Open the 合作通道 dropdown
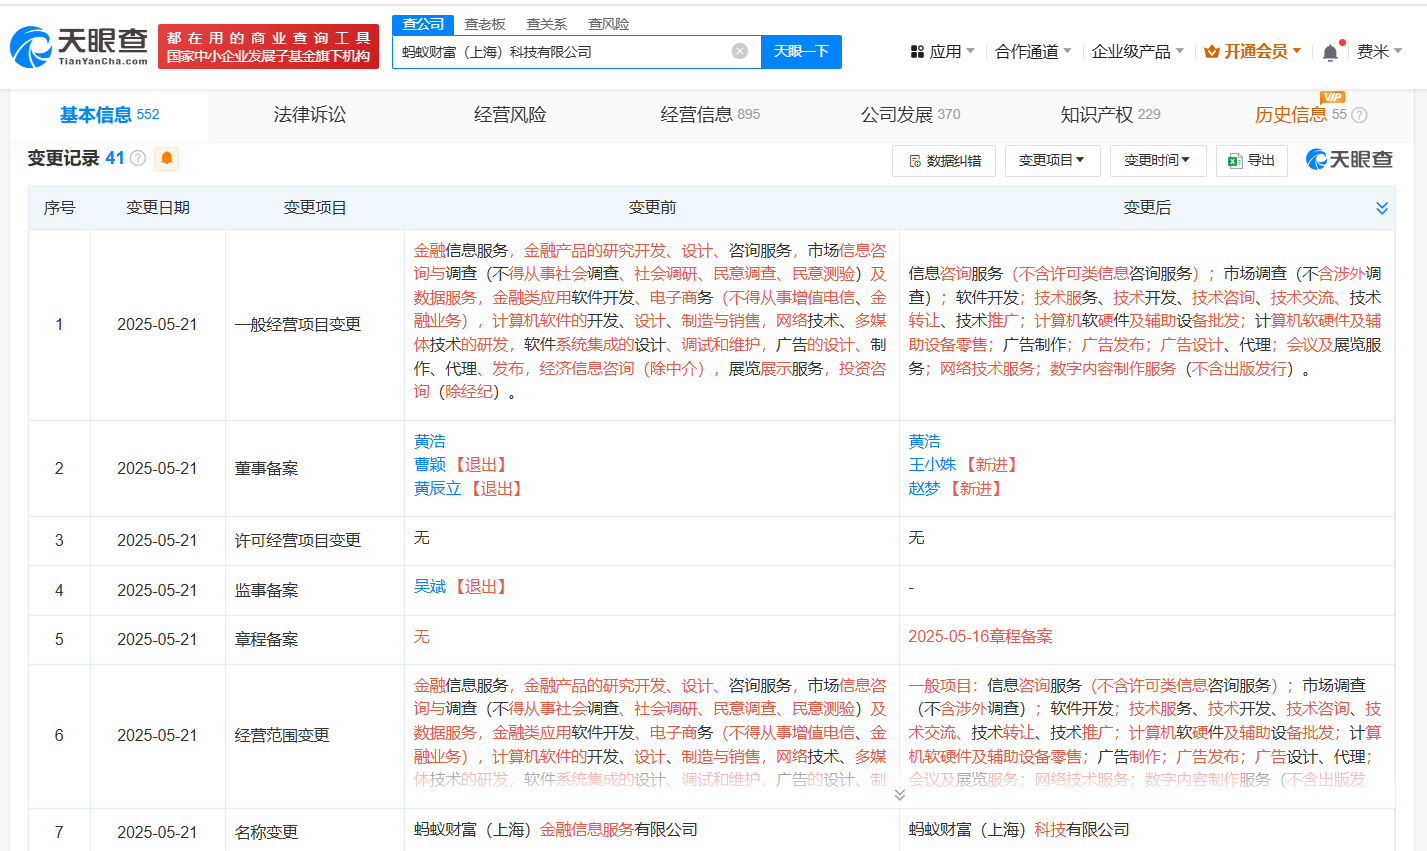 (x=1033, y=51)
